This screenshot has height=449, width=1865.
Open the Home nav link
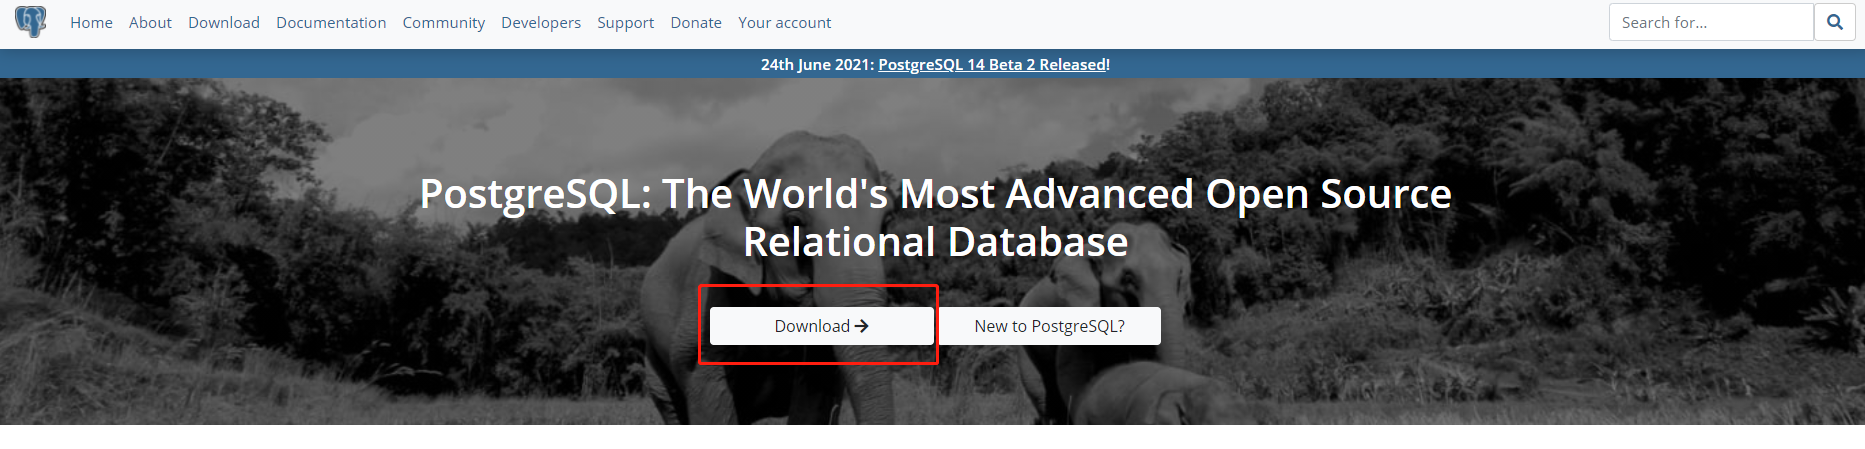[x=91, y=22]
